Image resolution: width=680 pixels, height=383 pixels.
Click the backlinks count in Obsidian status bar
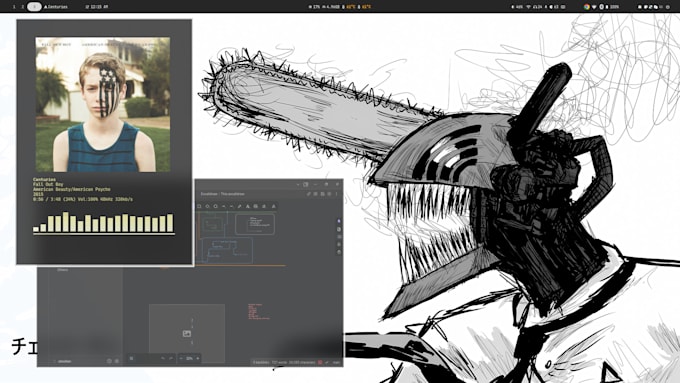[261, 362]
